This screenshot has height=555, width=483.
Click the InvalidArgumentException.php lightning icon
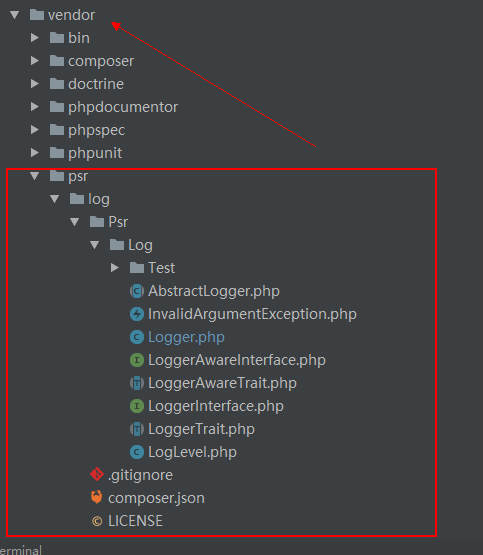coord(137,314)
